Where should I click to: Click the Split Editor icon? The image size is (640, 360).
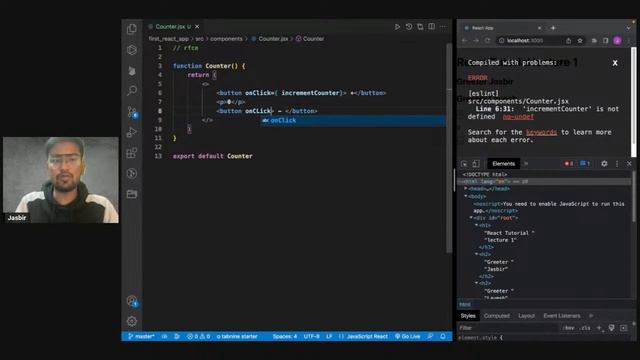431,27
